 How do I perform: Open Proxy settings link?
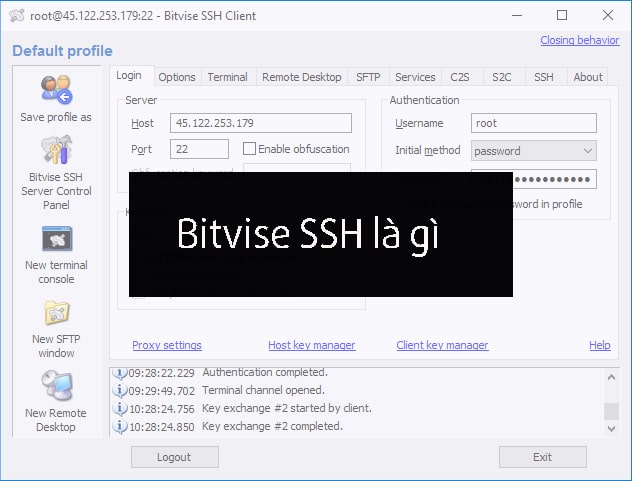point(167,345)
